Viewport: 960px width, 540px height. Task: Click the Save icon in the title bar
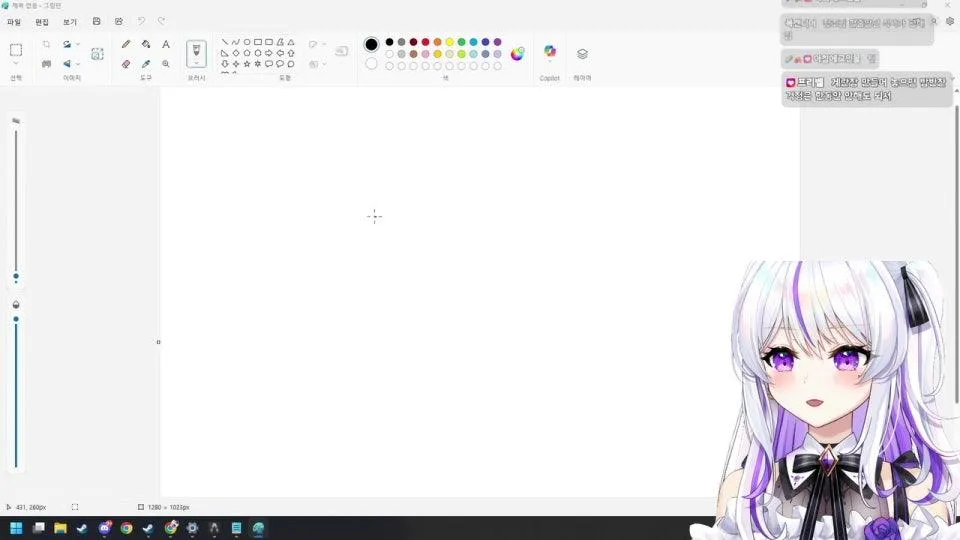coord(97,21)
